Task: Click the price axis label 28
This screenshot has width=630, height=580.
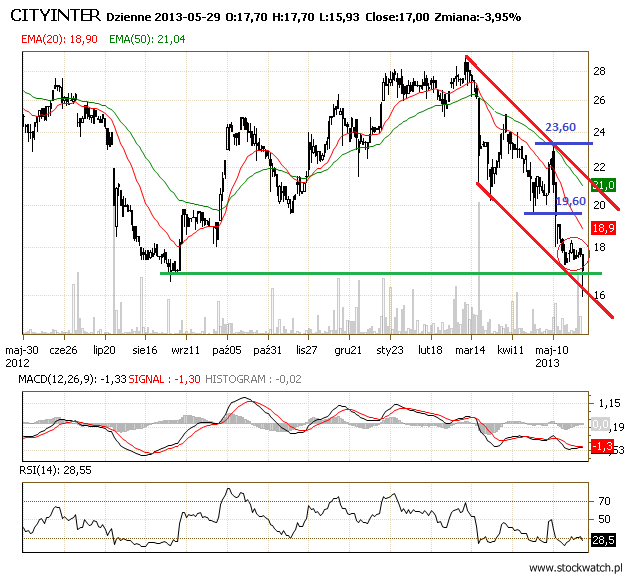Action: pos(599,71)
